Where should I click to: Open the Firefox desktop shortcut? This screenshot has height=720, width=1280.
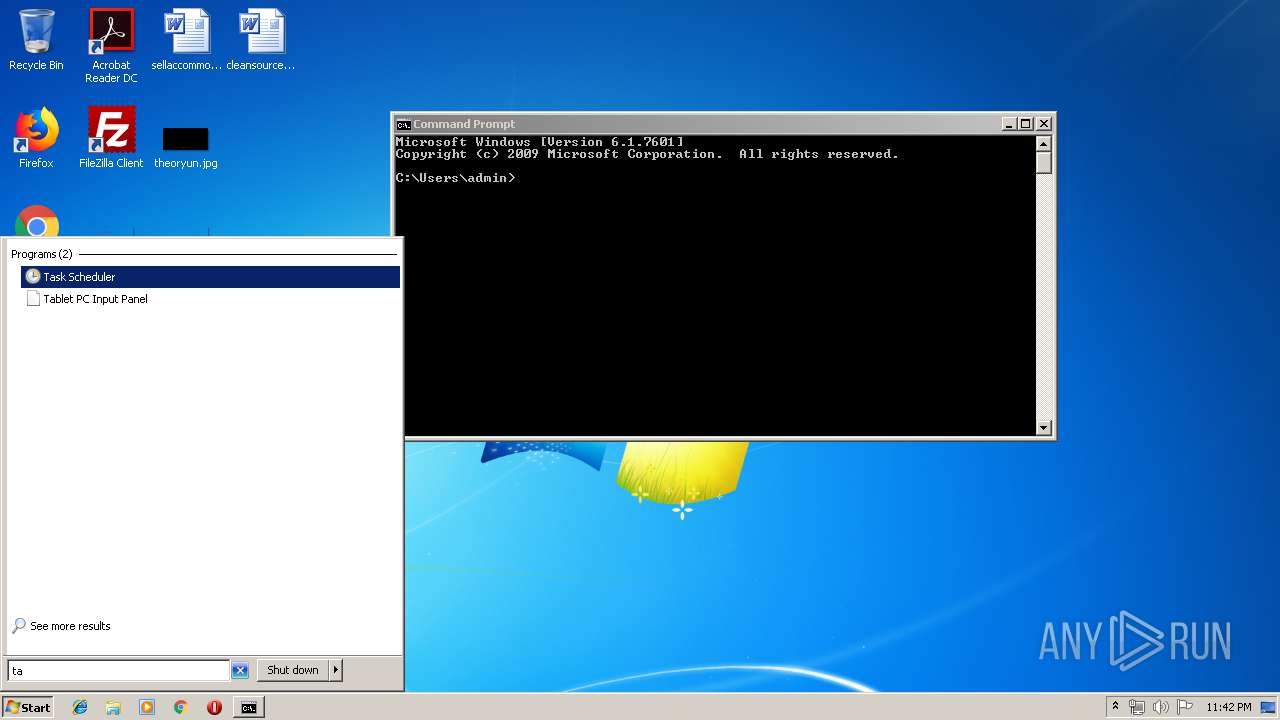36,138
